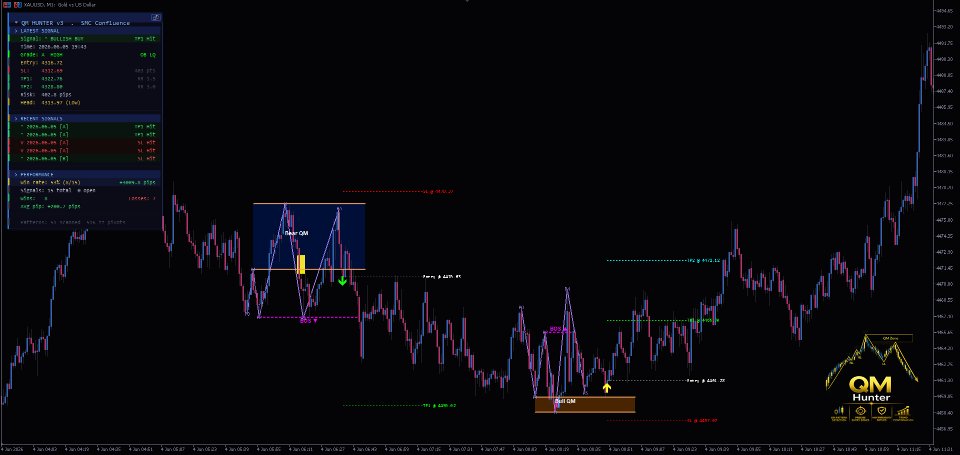Select the cyan TP2 line label of buy setup
This screenshot has height=455, width=960.
pyautogui.click(x=703, y=260)
